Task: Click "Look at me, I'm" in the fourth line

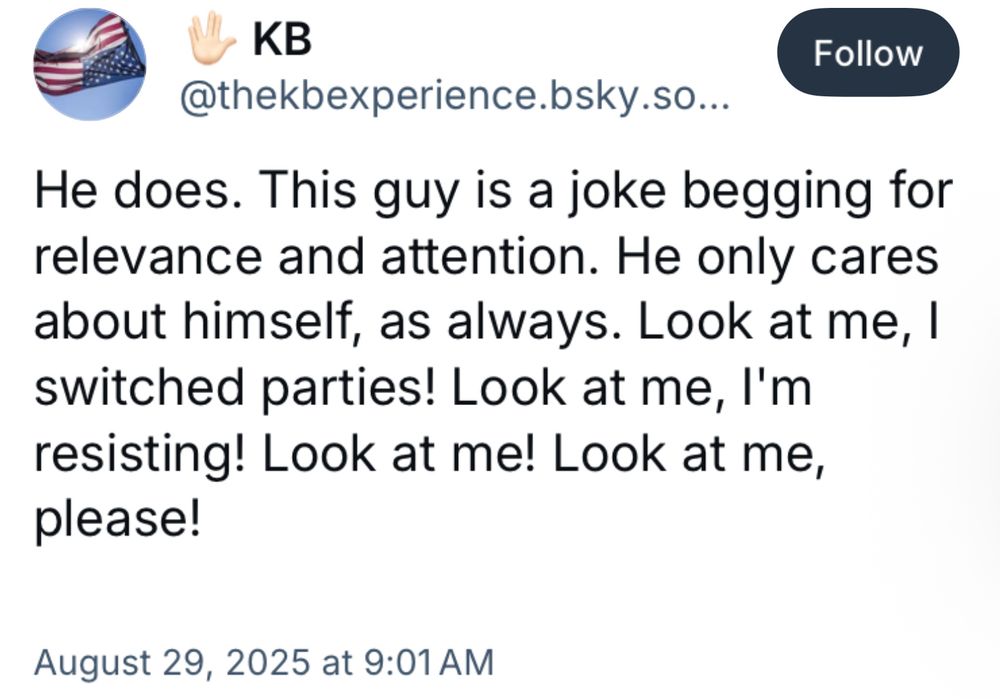Action: [x=631, y=386]
